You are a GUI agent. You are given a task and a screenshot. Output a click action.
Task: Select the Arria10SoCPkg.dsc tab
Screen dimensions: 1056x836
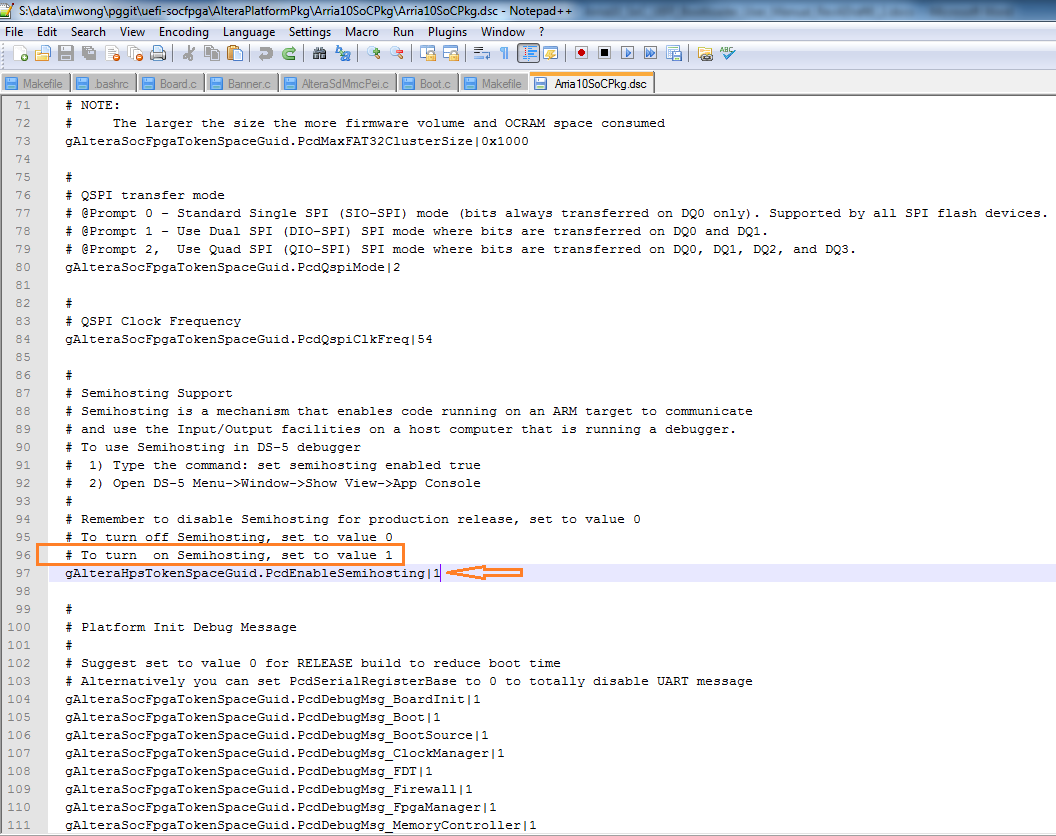click(592, 84)
